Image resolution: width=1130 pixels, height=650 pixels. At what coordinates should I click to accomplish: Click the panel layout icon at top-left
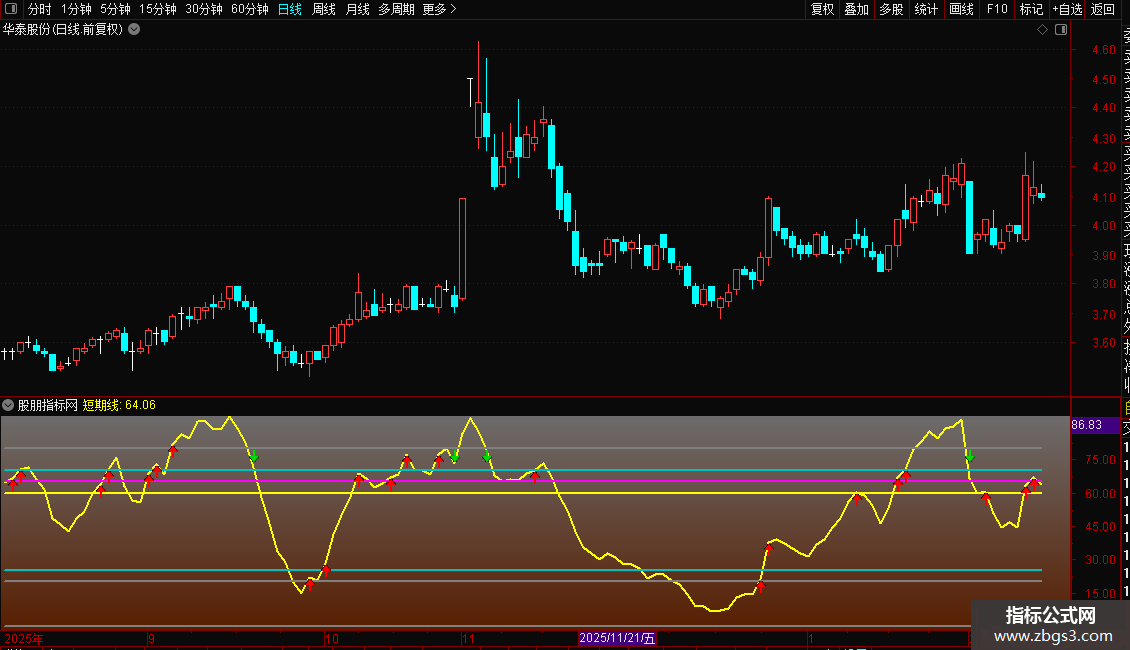pos(11,9)
